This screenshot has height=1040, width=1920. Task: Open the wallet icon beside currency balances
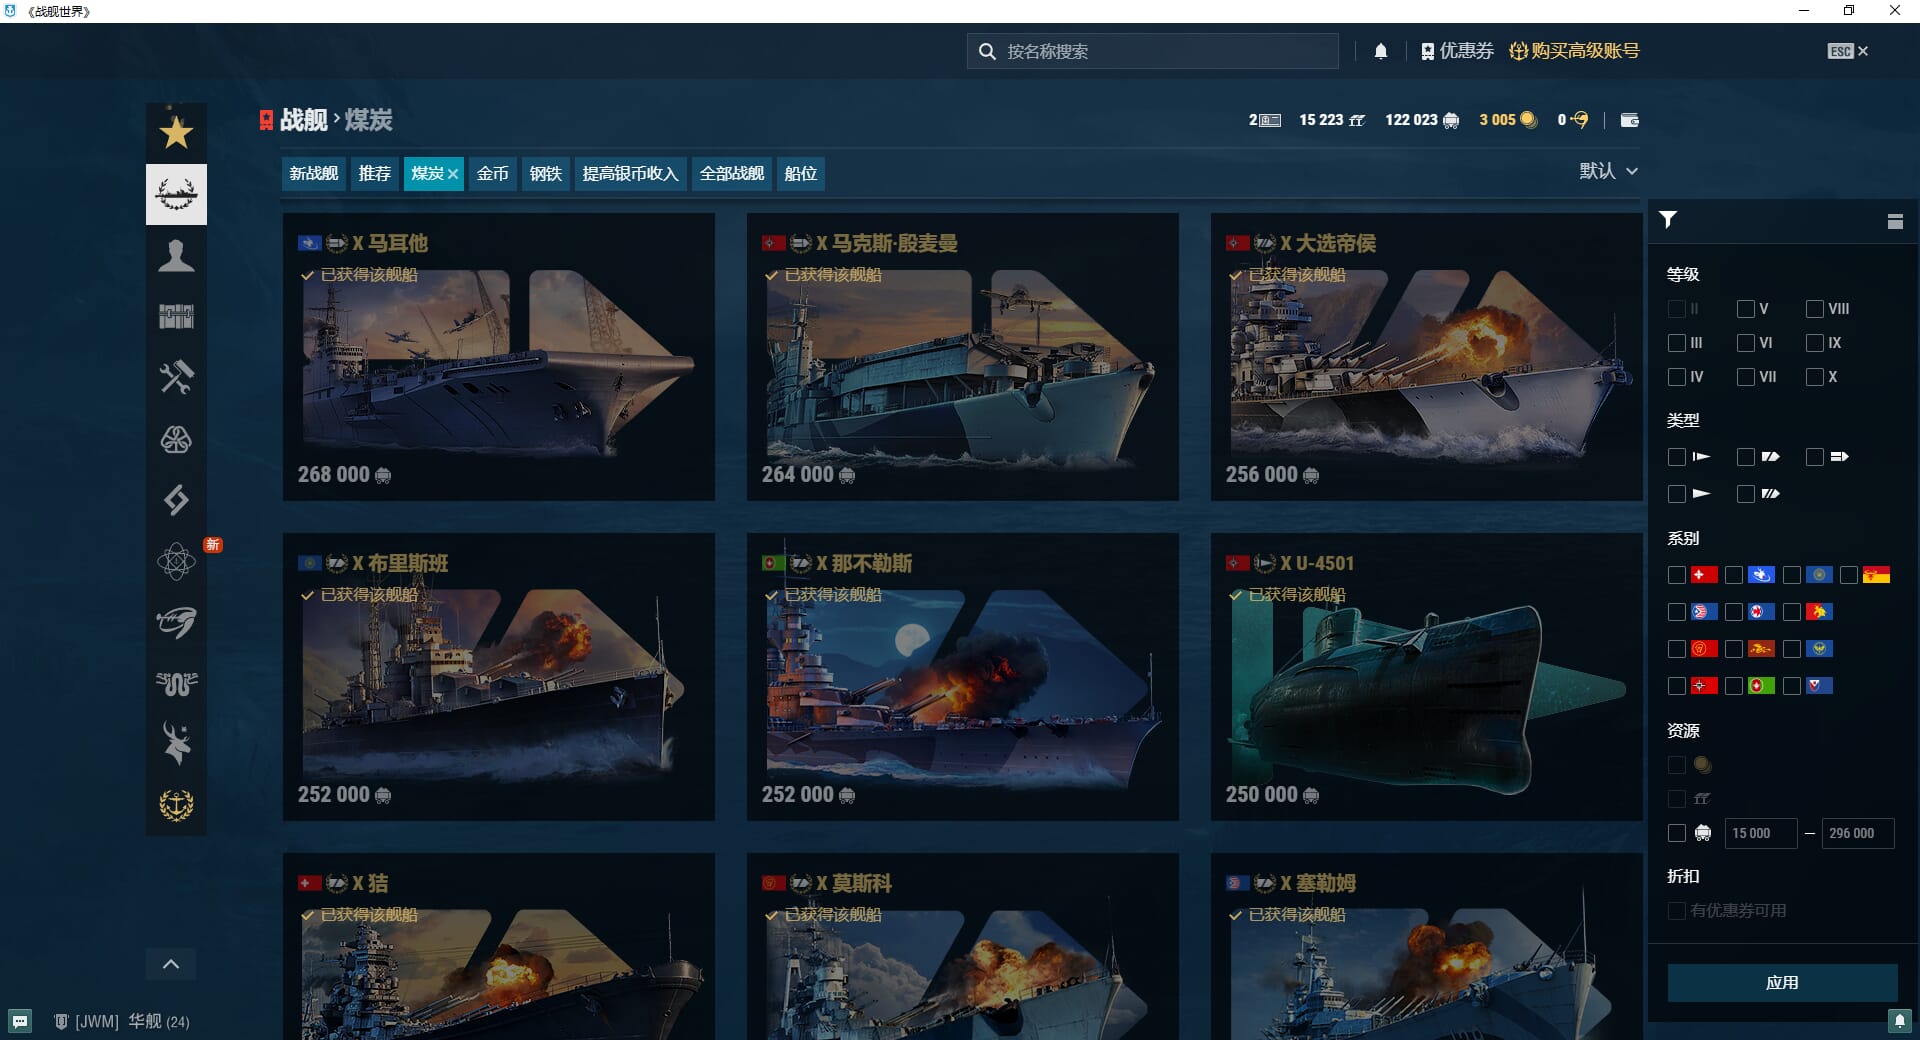point(1629,120)
